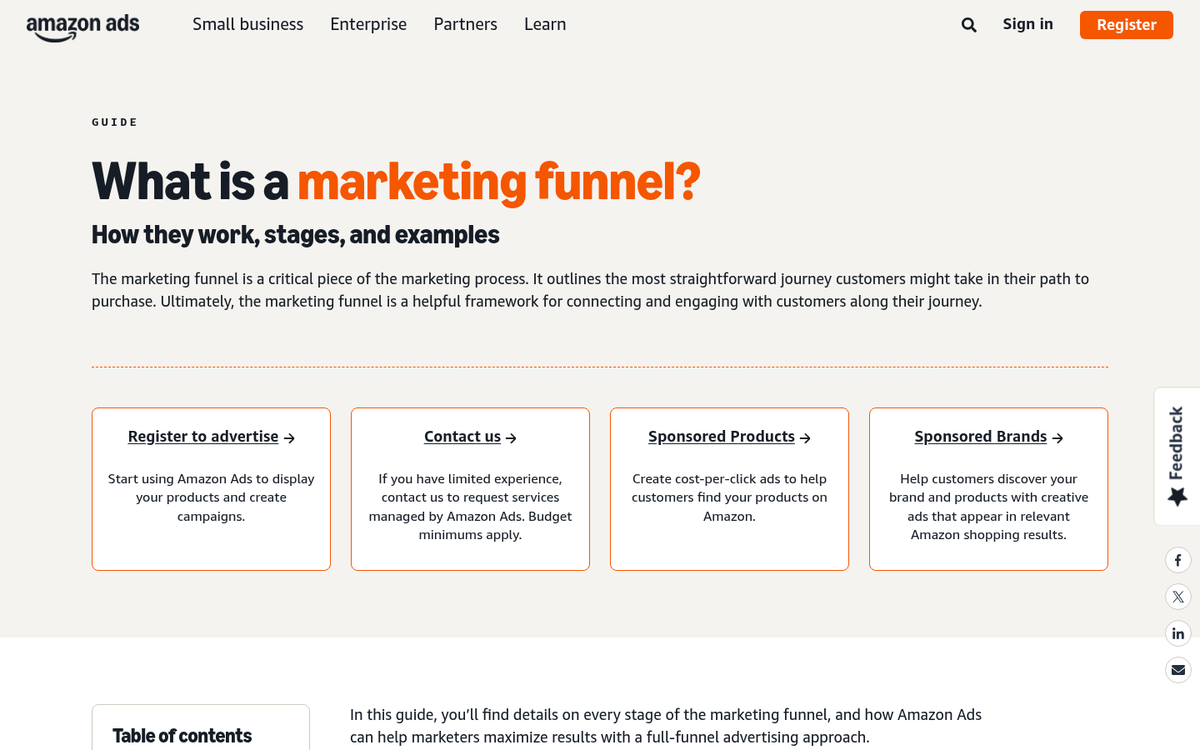Follow the Contact us link
The image size is (1200, 750).
(x=462, y=436)
